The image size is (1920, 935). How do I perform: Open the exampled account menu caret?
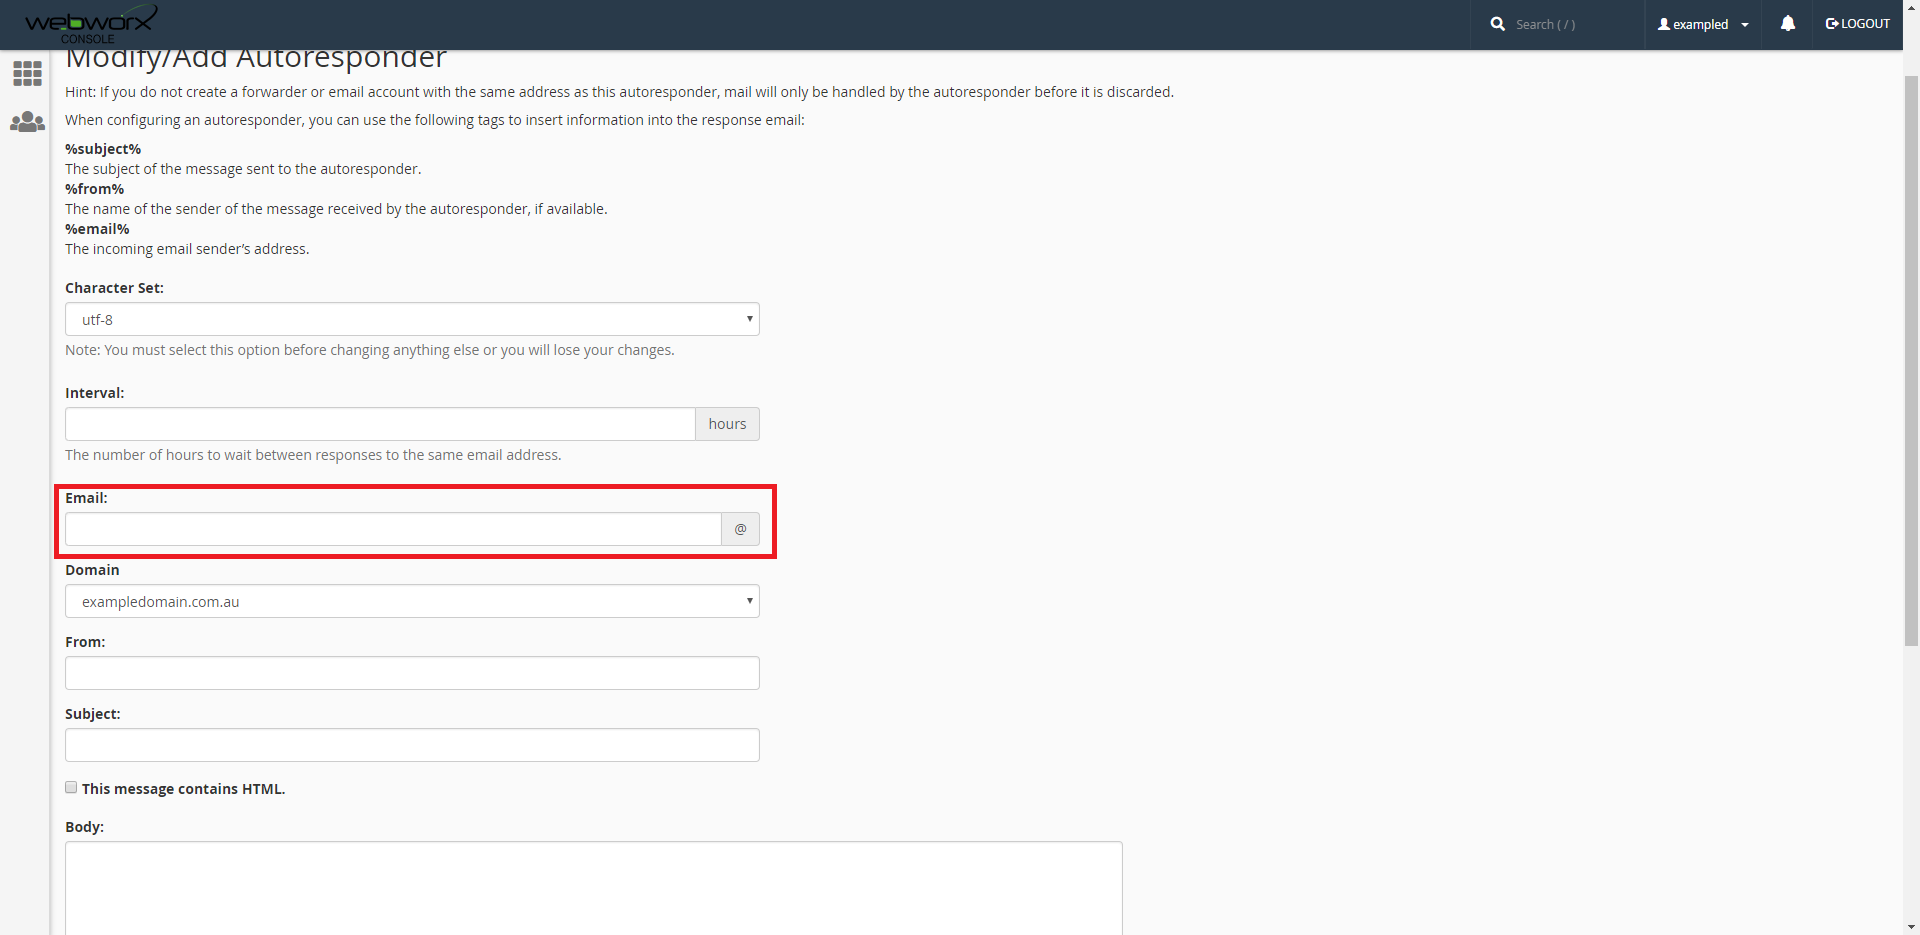pyautogui.click(x=1745, y=25)
